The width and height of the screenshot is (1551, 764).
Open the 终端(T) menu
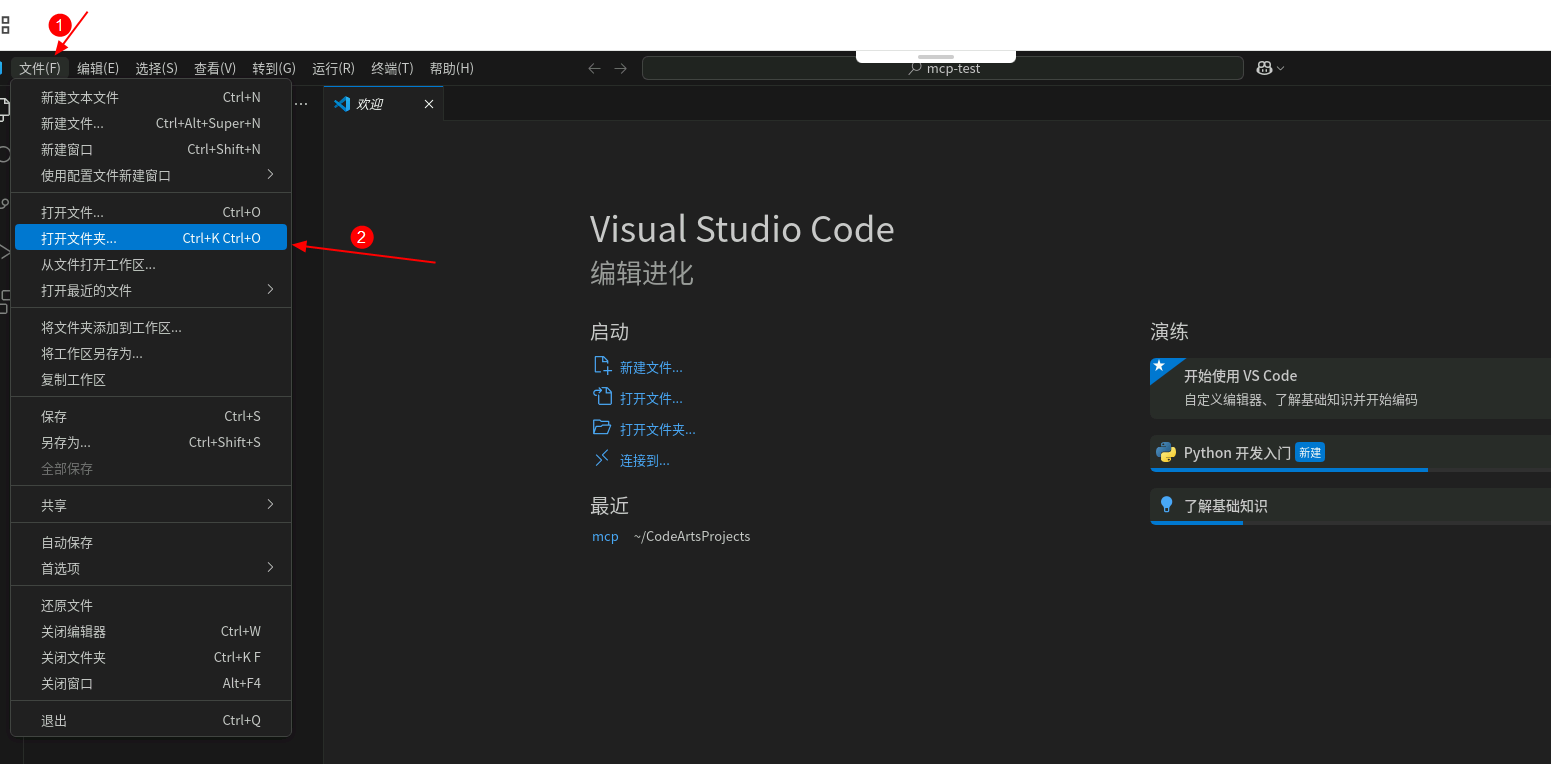click(392, 68)
